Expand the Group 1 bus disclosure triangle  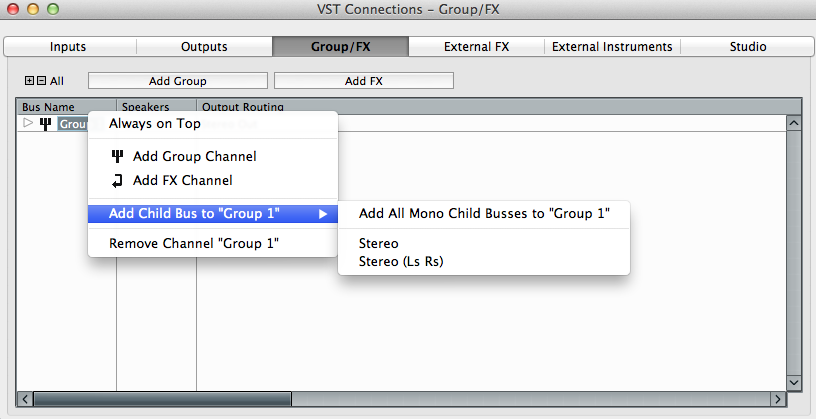pyautogui.click(x=28, y=123)
